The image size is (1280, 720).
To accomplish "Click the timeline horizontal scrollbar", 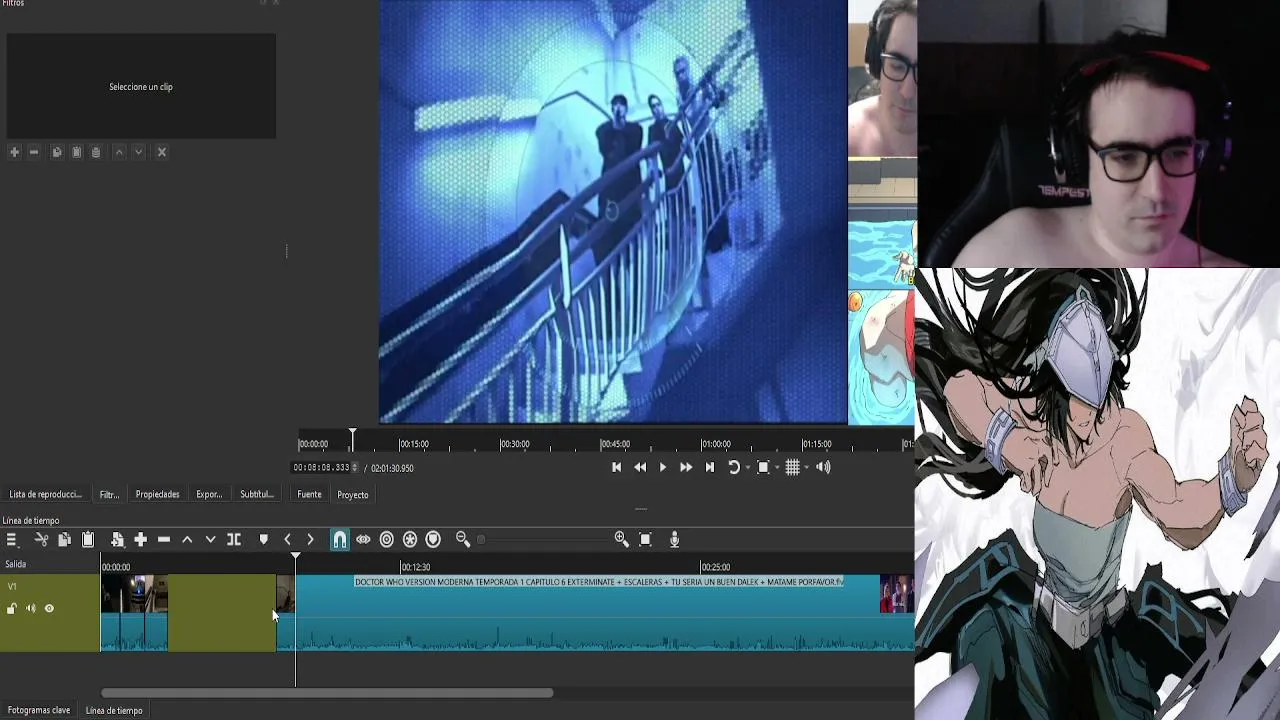I will pos(327,693).
